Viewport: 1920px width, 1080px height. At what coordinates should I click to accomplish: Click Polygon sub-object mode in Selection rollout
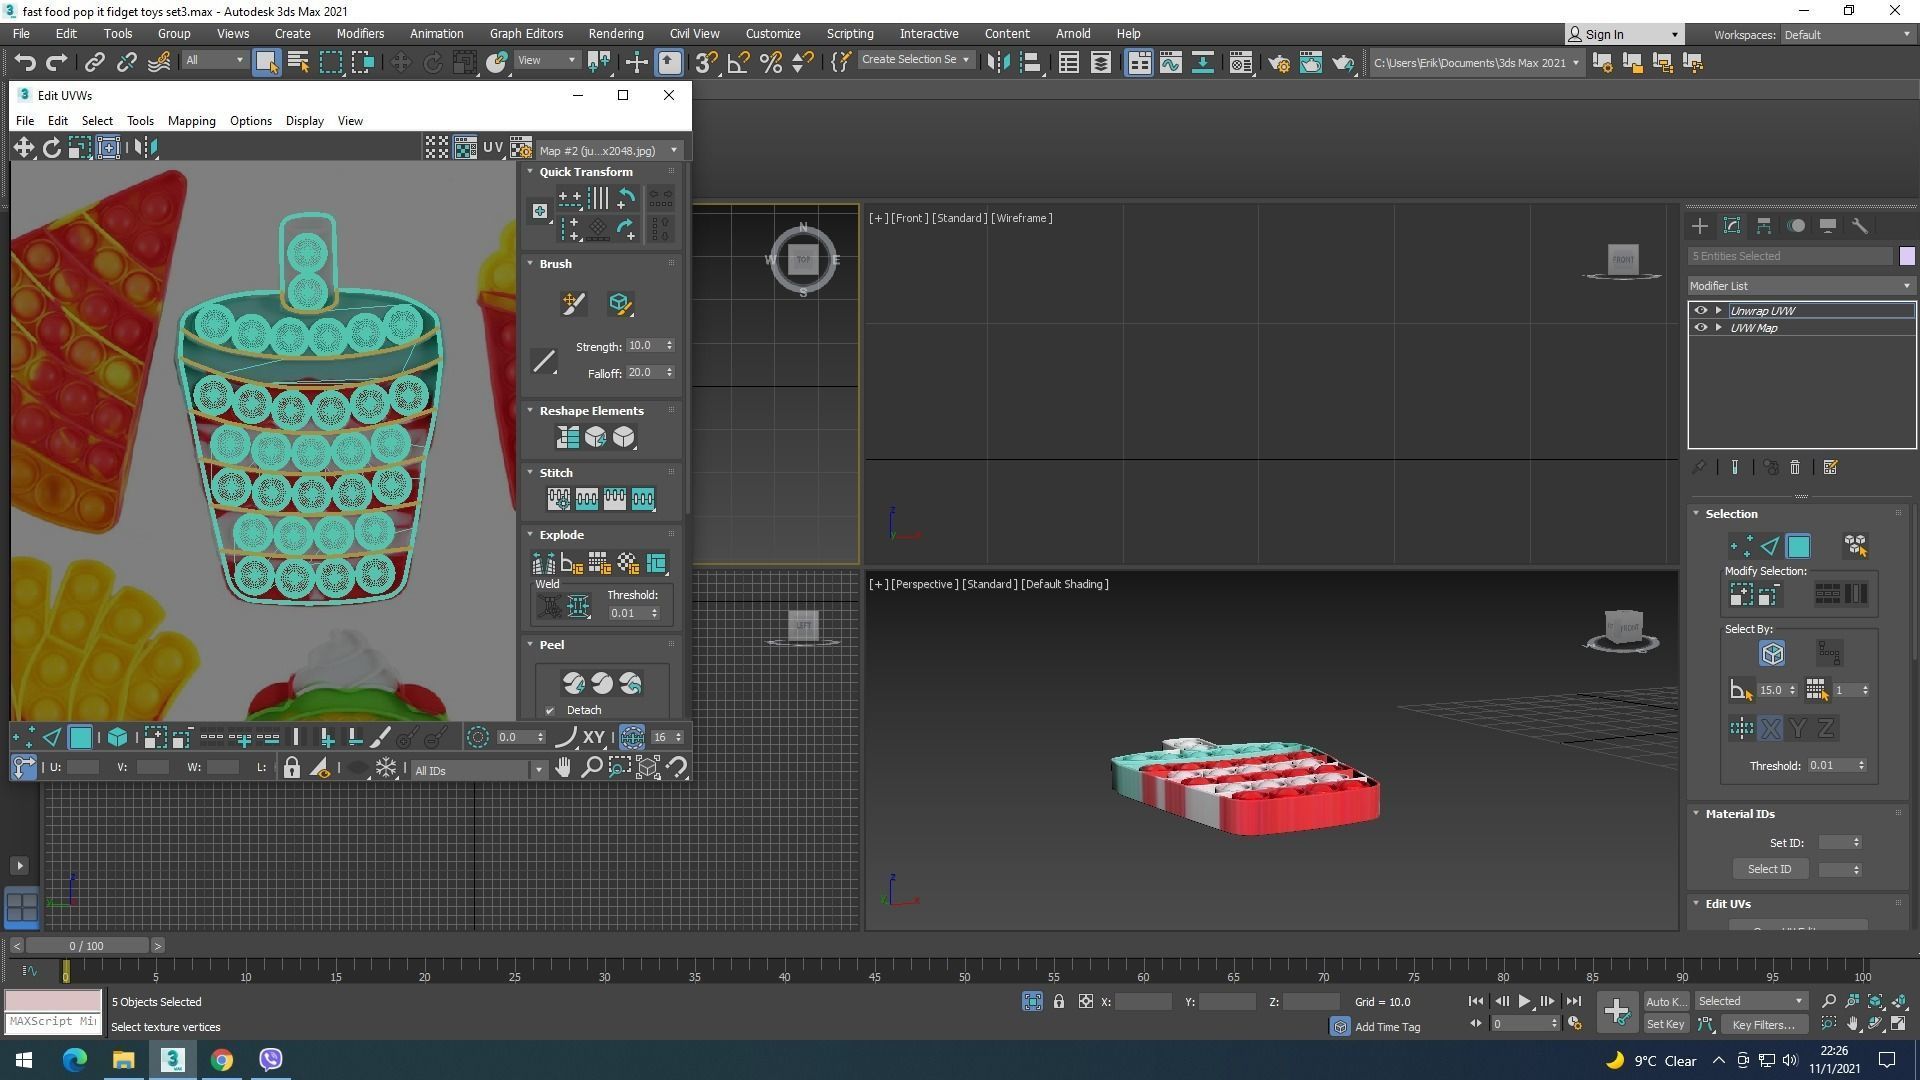[1798, 546]
